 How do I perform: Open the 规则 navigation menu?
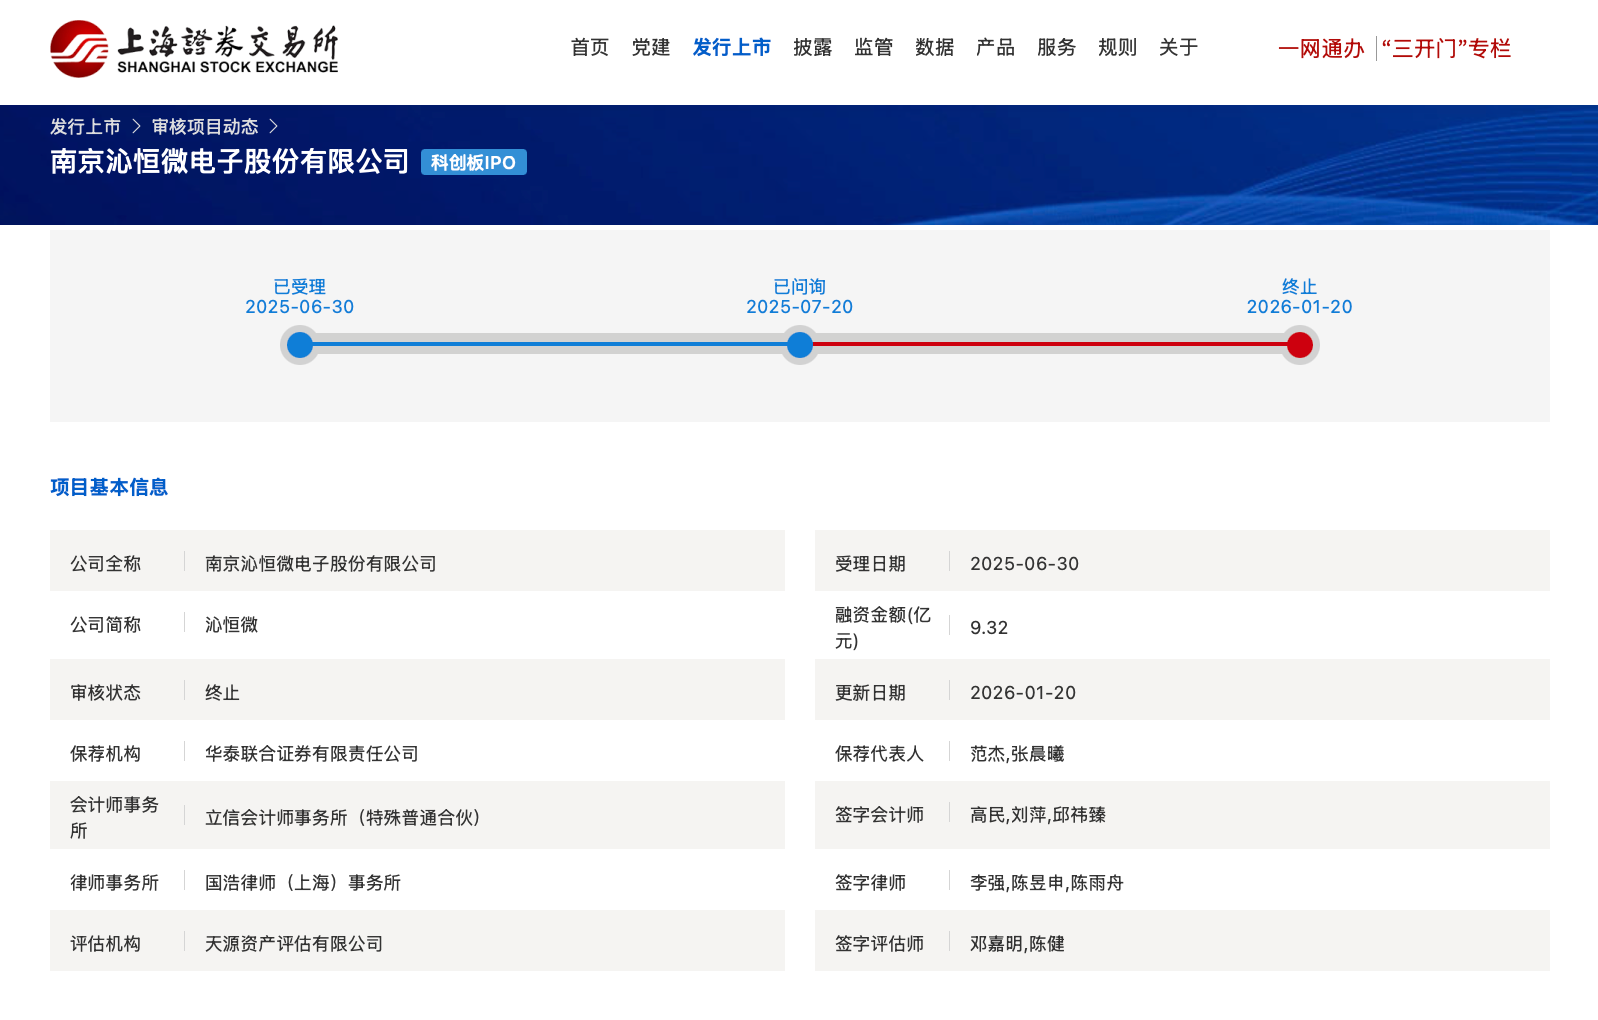click(1118, 47)
